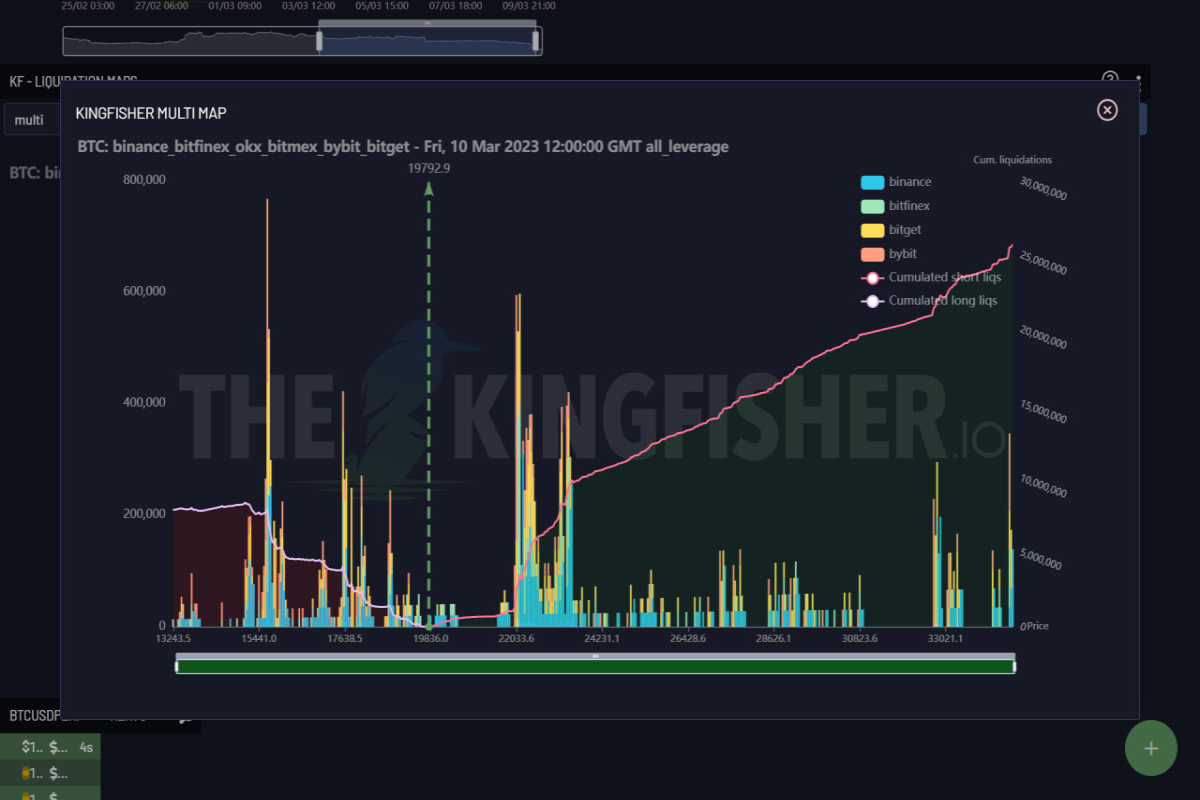Click the 600,000 left axis label
Screen dimensions: 1200x800
[x=144, y=291]
